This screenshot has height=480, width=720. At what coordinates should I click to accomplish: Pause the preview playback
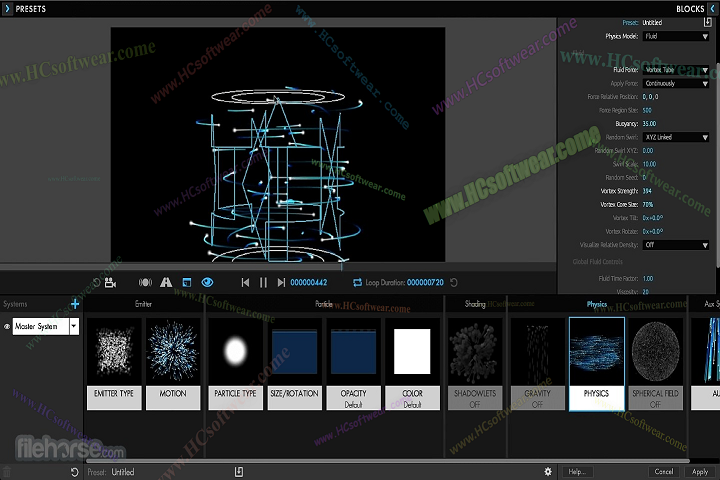click(264, 283)
